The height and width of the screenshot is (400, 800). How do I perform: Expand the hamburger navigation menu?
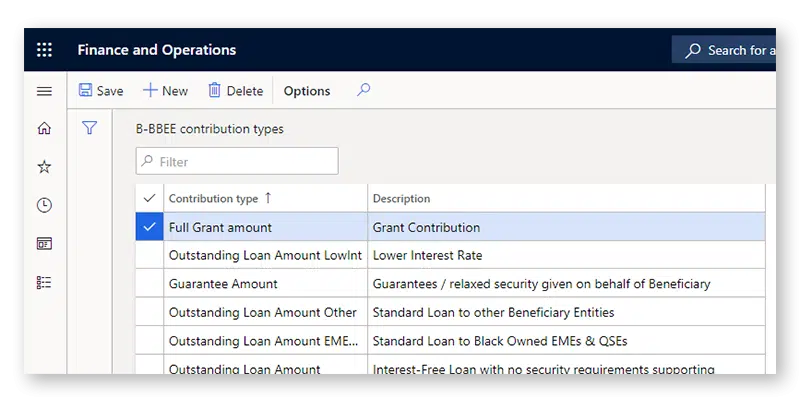(x=44, y=91)
